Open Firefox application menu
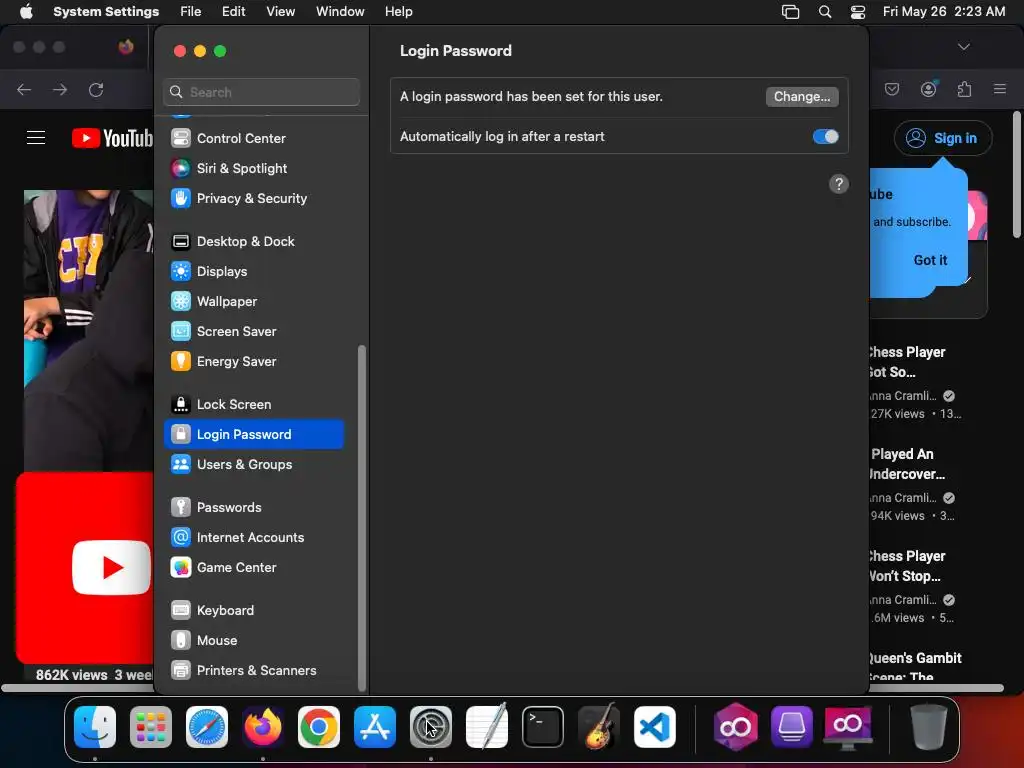This screenshot has height=768, width=1024. (x=1000, y=89)
